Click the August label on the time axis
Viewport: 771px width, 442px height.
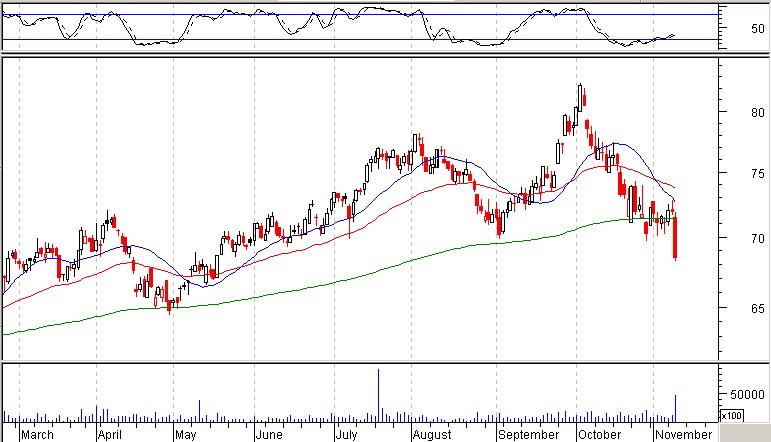tap(432, 435)
